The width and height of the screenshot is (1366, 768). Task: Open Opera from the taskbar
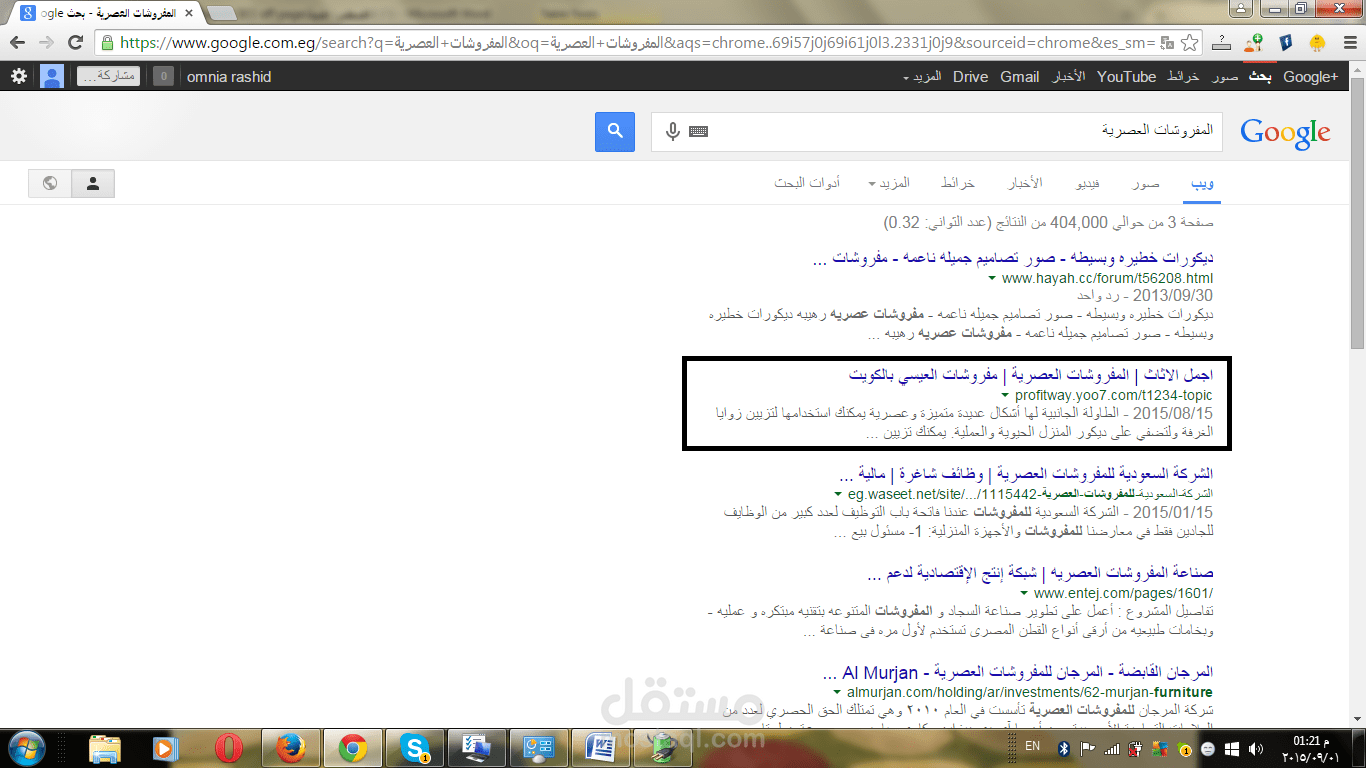[229, 748]
